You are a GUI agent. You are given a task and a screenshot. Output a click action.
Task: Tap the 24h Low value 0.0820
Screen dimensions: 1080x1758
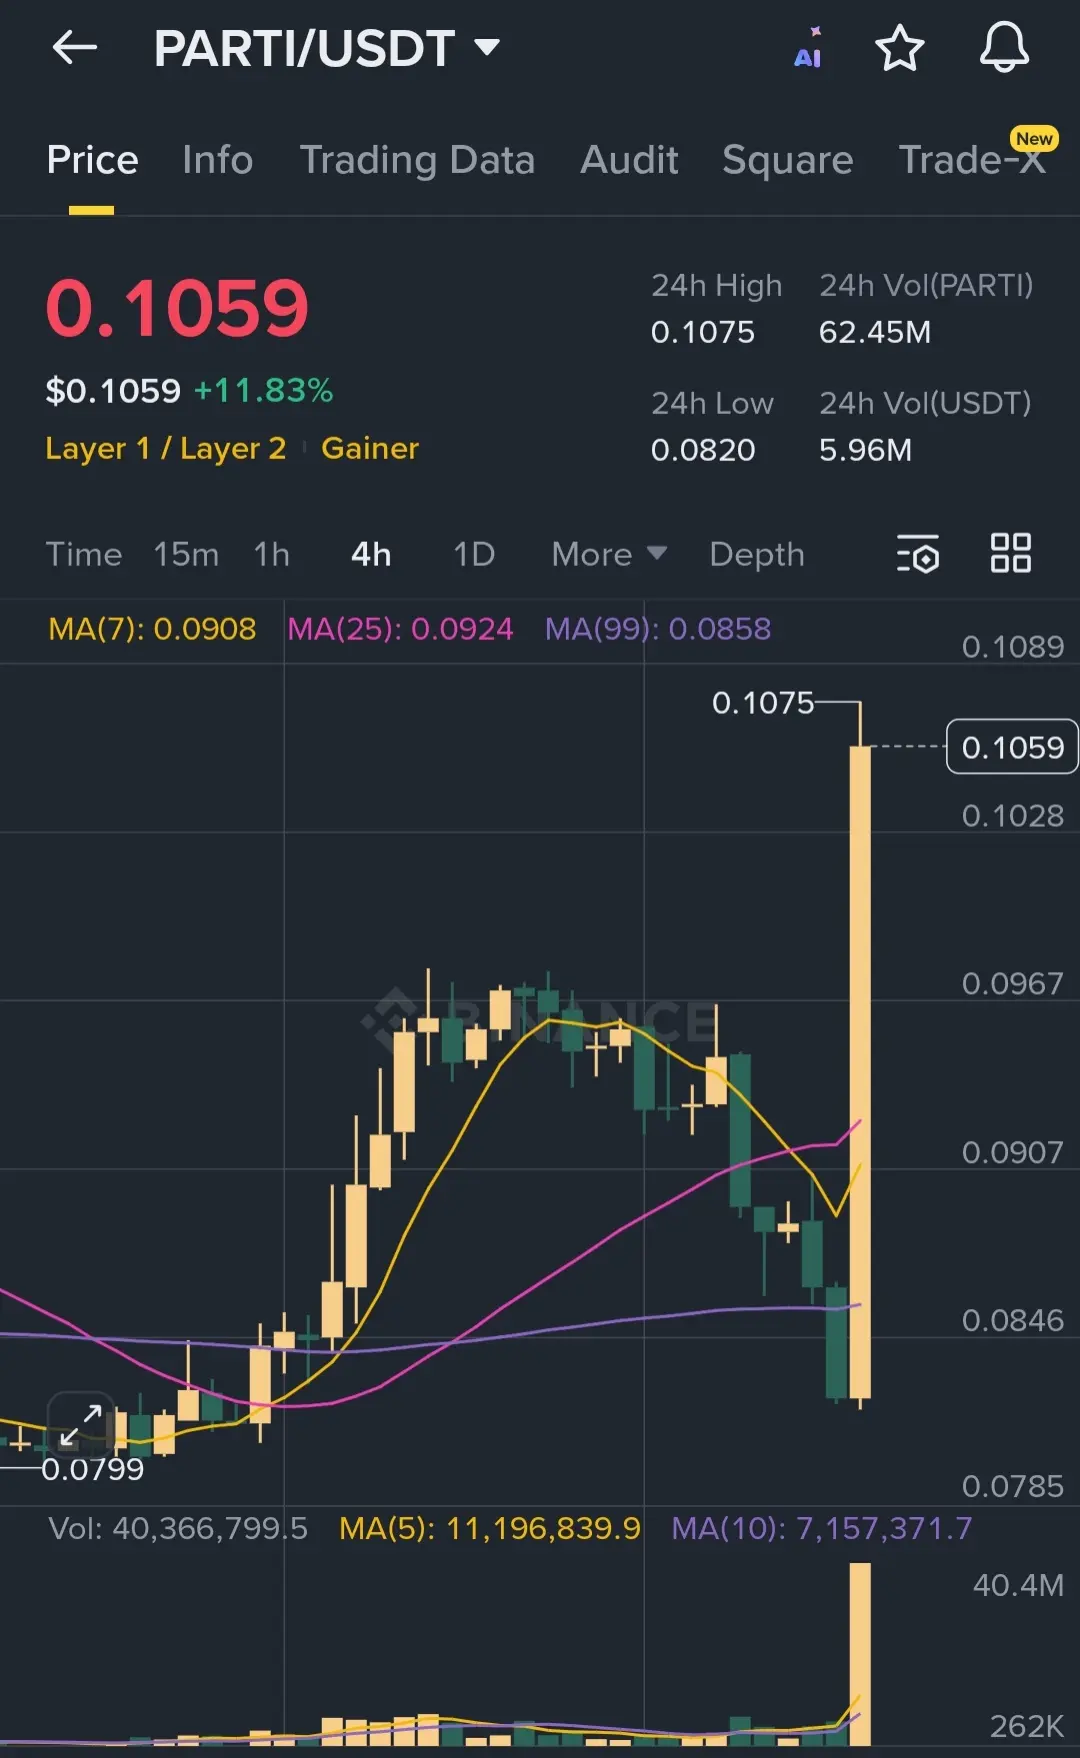point(703,450)
